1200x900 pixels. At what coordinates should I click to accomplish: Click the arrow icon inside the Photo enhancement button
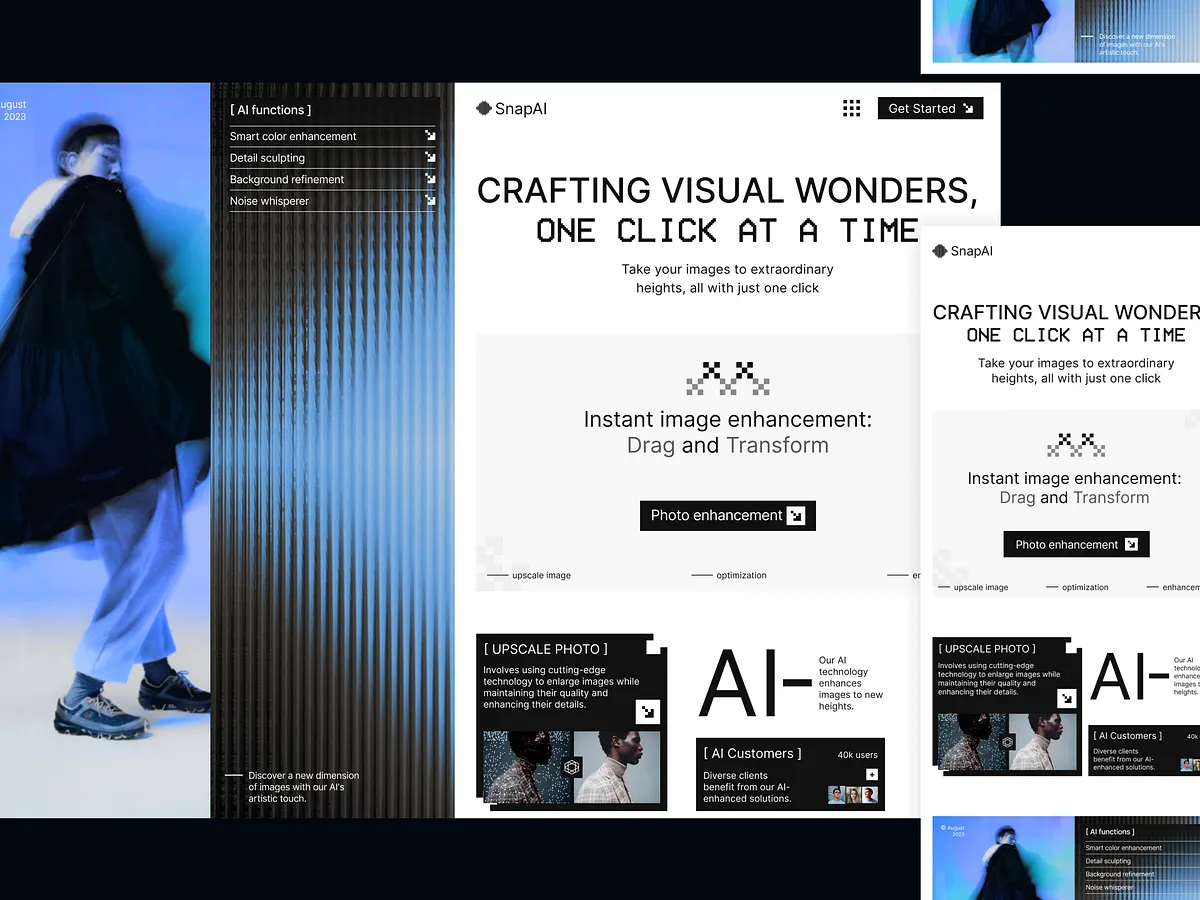click(x=796, y=515)
